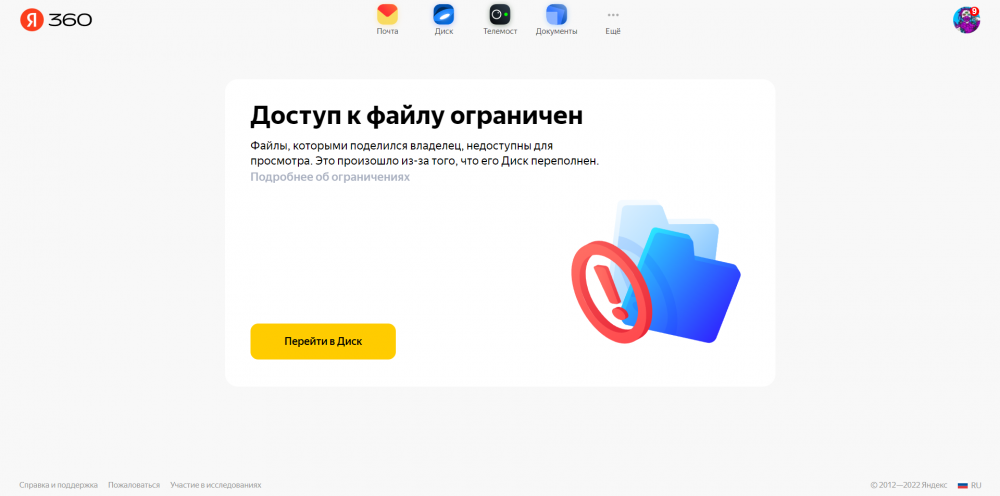Viewport: 1000px width, 496px height.
Task: Click the yellow Перейти в Диск button
Action: 323,341
